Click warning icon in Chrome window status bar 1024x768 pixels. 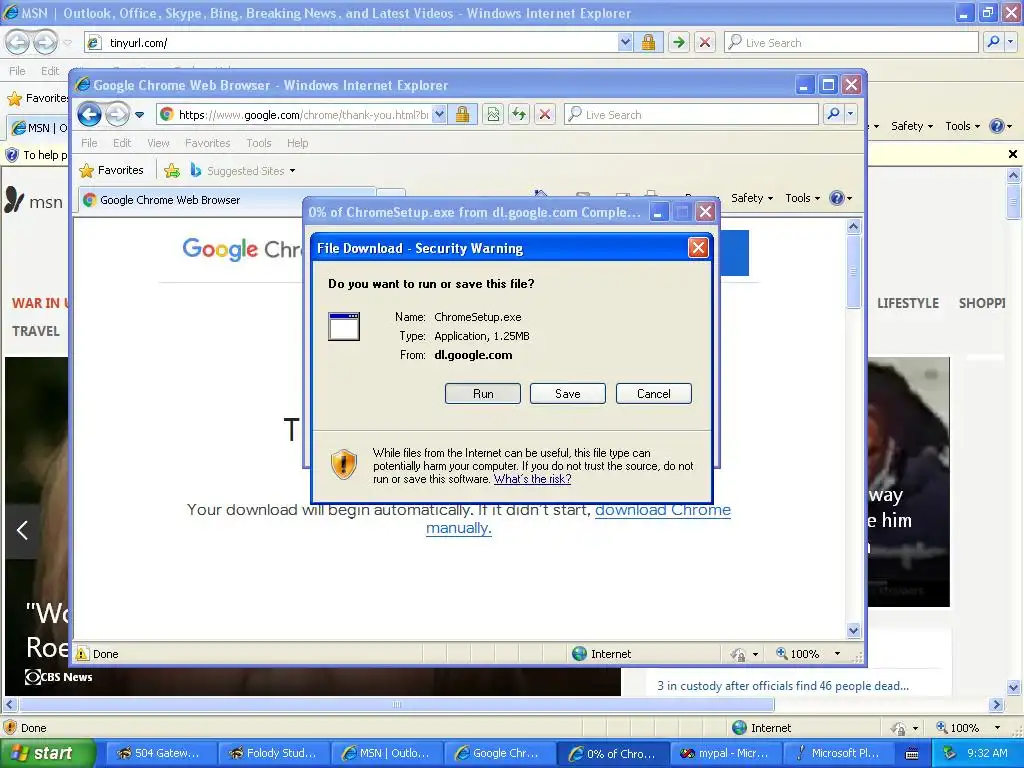[82, 654]
